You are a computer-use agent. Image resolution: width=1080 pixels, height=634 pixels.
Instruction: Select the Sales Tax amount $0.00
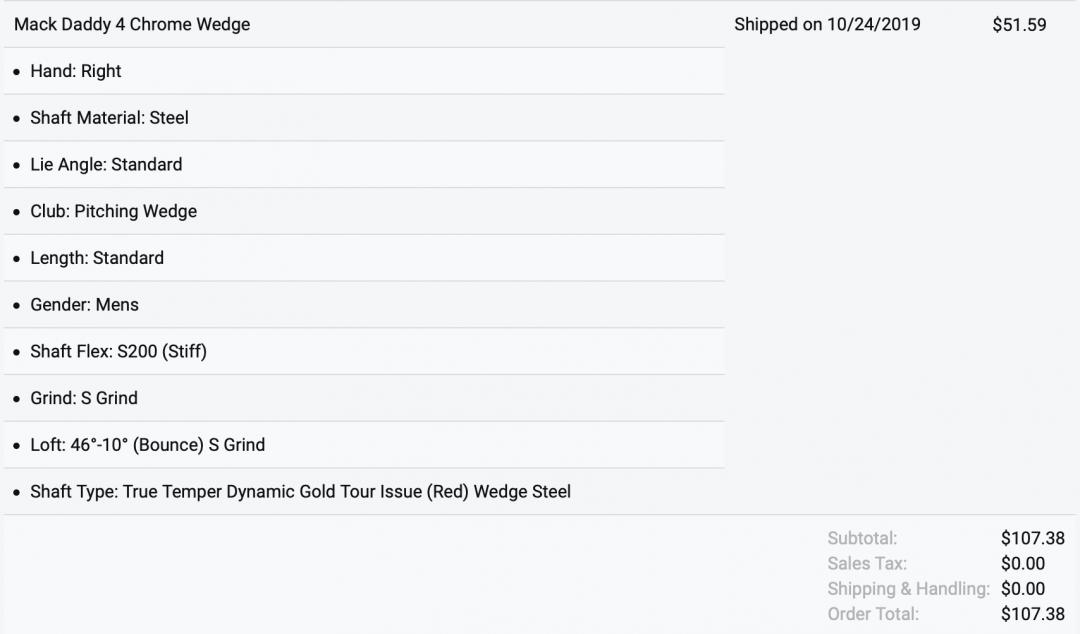point(1022,564)
